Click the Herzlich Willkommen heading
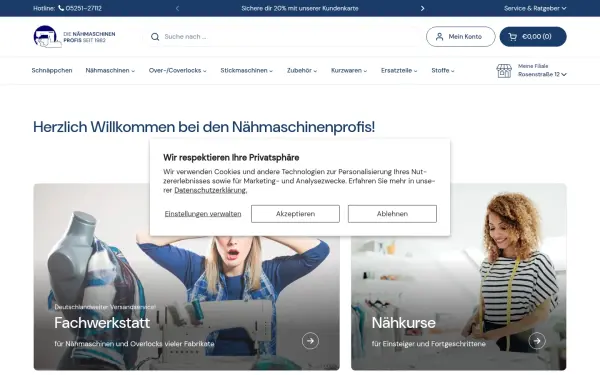 (204, 127)
